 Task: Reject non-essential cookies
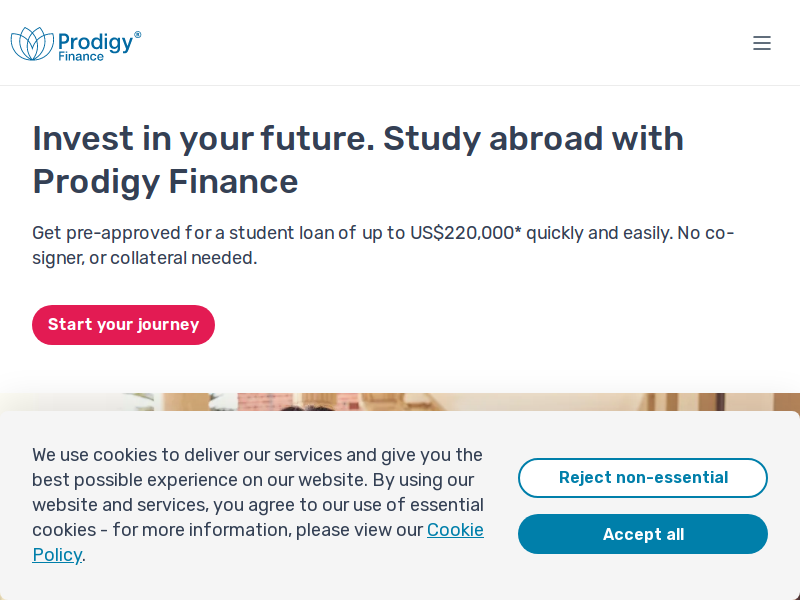tap(643, 478)
